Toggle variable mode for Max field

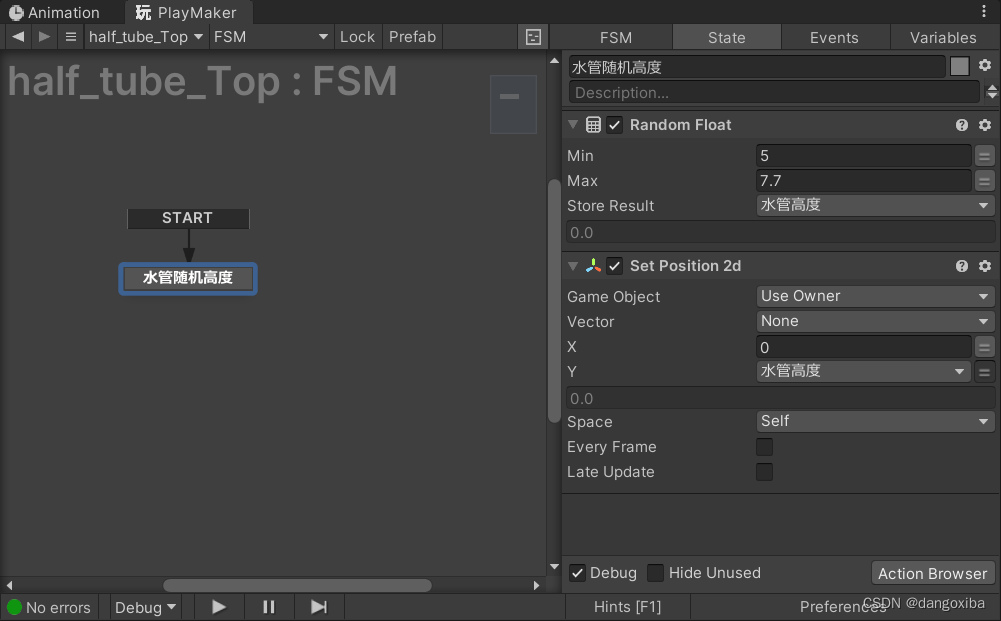[984, 181]
